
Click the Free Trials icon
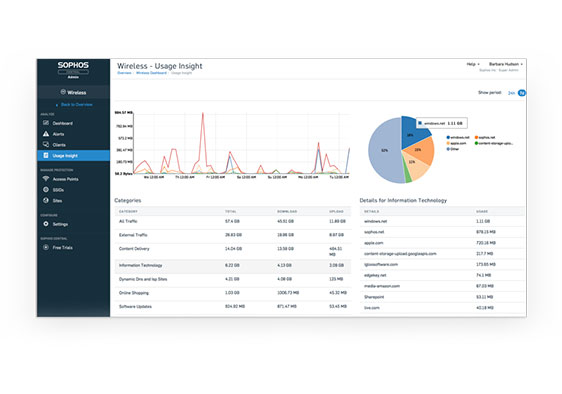[x=46, y=247]
